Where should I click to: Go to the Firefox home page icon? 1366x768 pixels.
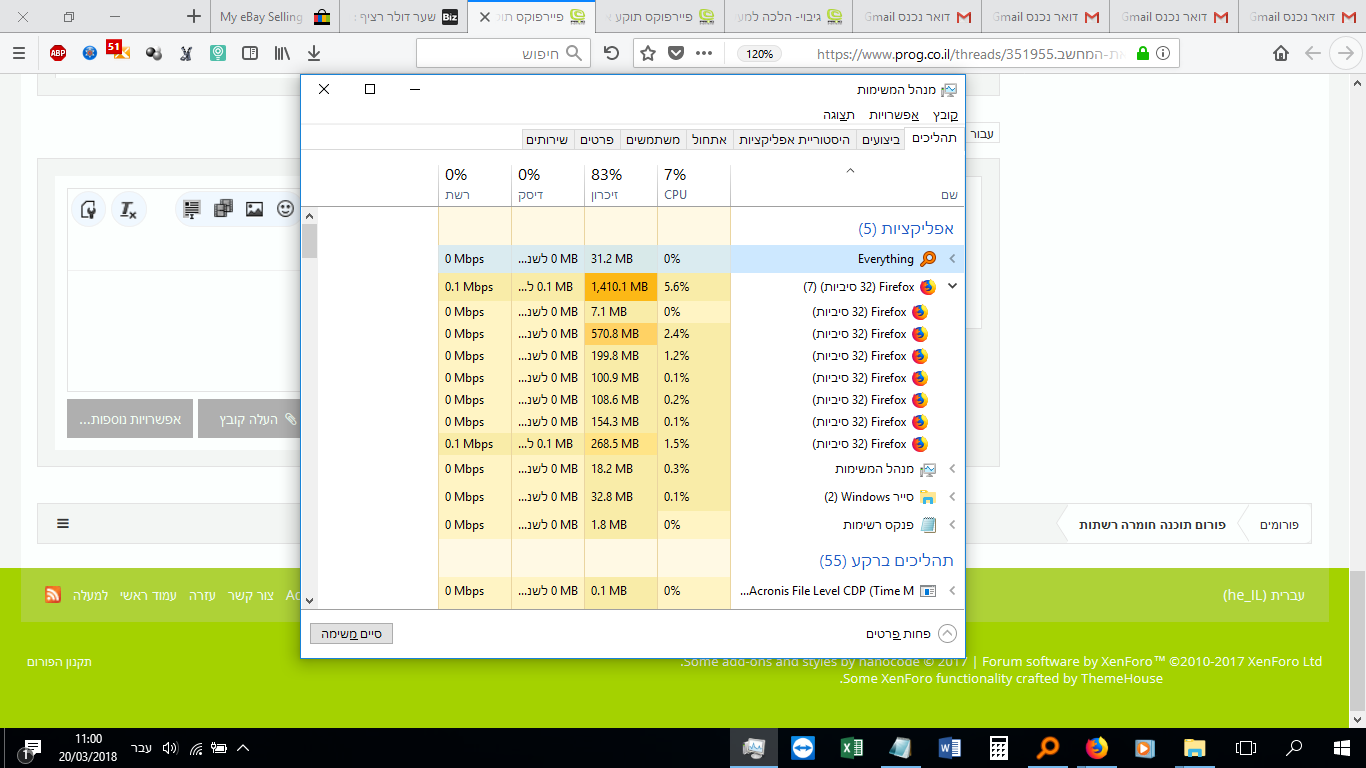pos(1280,53)
